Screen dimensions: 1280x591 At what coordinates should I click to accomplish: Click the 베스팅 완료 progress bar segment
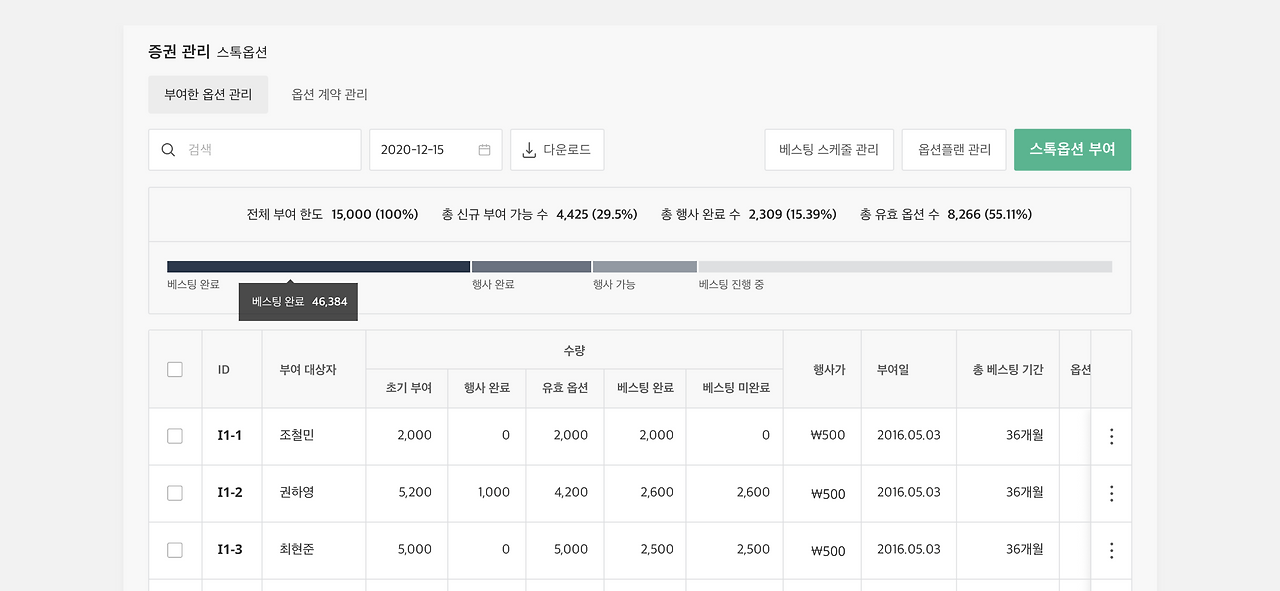318,266
